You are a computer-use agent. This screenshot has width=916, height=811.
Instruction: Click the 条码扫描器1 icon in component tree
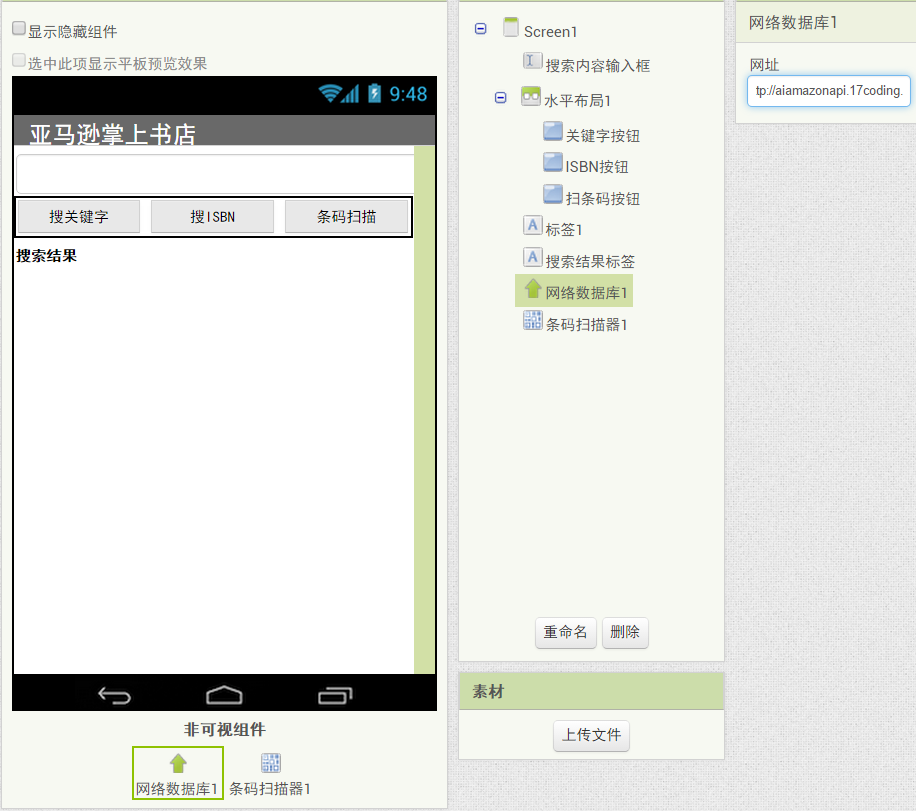click(x=532, y=320)
